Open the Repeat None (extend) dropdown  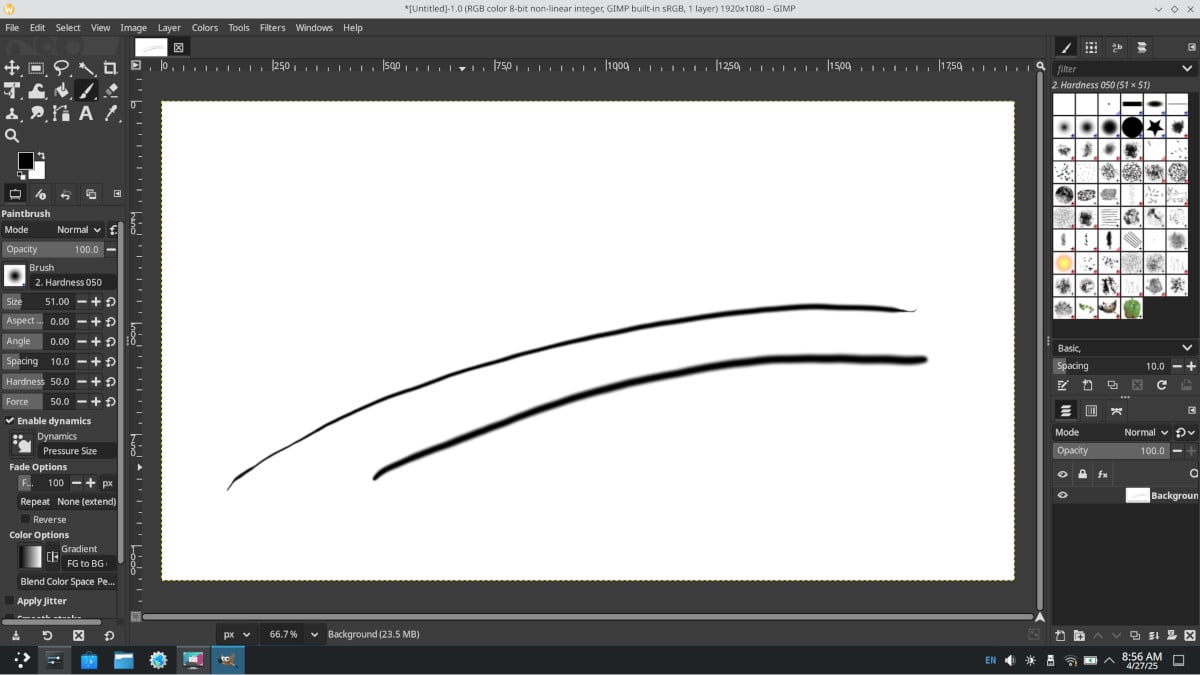68,502
